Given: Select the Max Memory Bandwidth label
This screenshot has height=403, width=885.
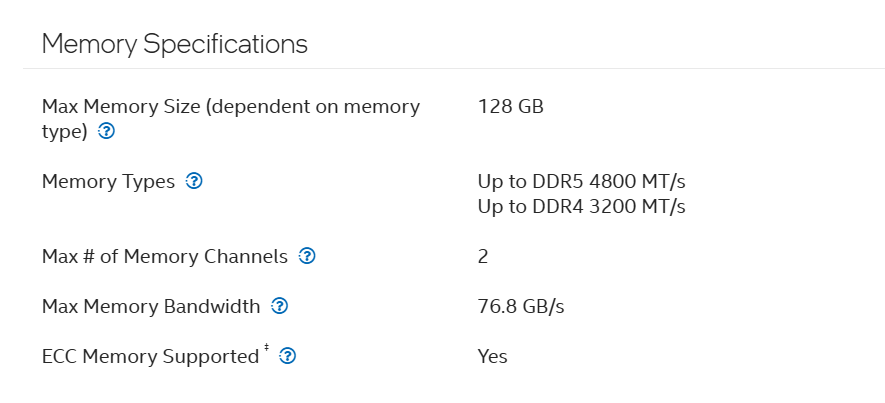Looking at the screenshot, I should click(151, 306).
